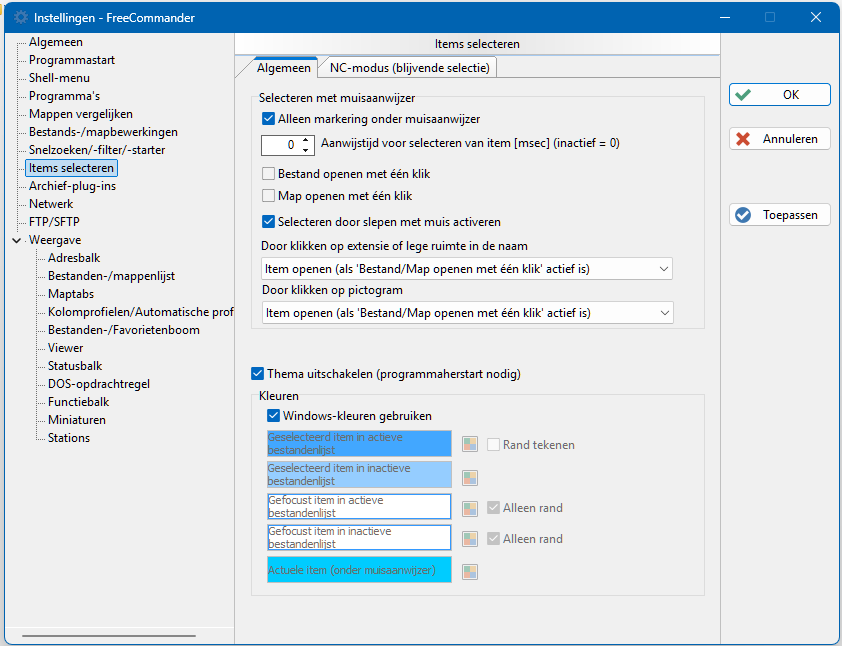Open color picker for selected item in inactive list

coord(470,477)
